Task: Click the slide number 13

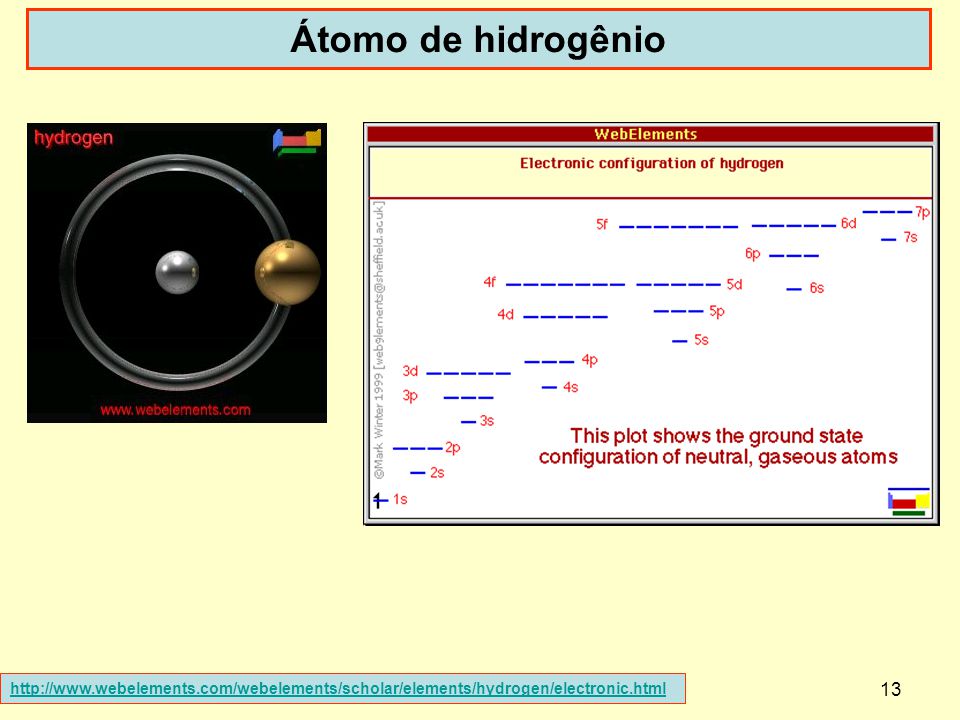Action: click(891, 689)
